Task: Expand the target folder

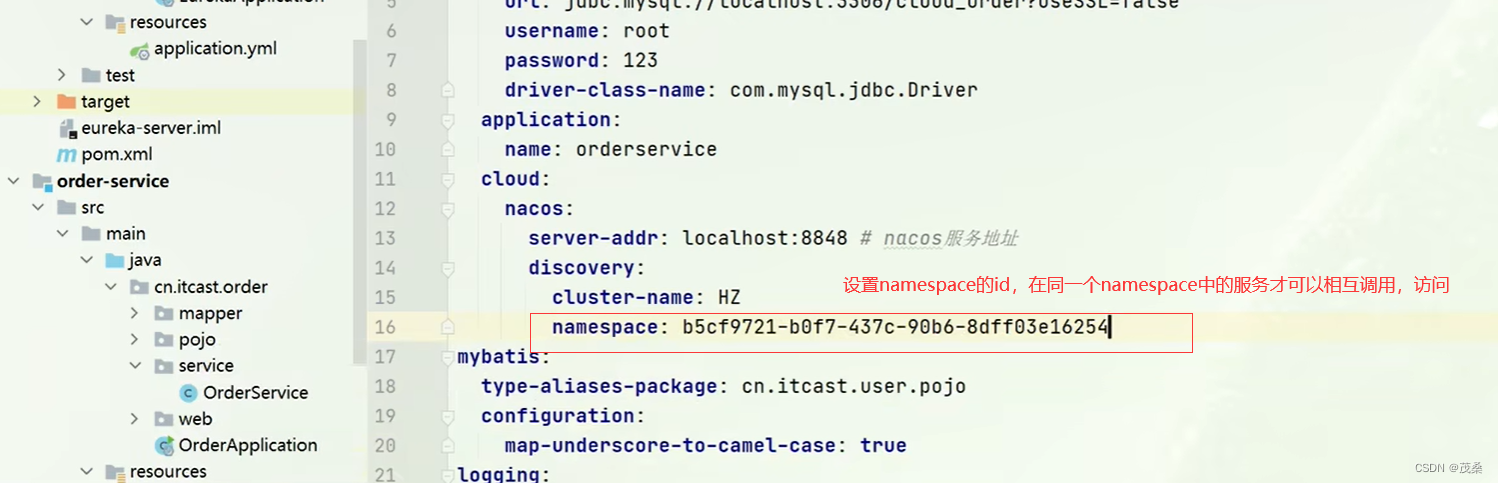Action: (37, 102)
